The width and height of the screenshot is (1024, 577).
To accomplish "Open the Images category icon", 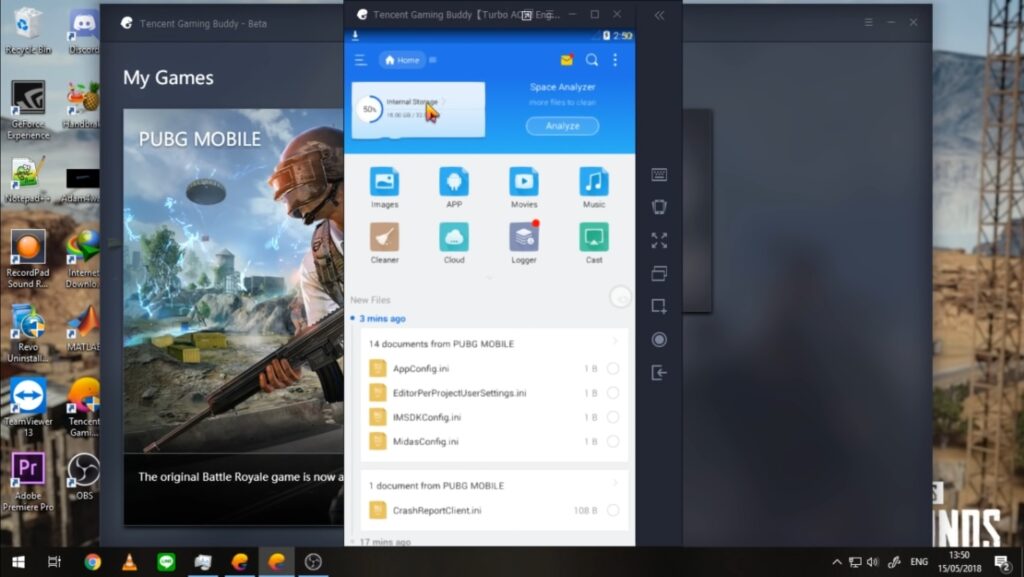I will click(384, 182).
